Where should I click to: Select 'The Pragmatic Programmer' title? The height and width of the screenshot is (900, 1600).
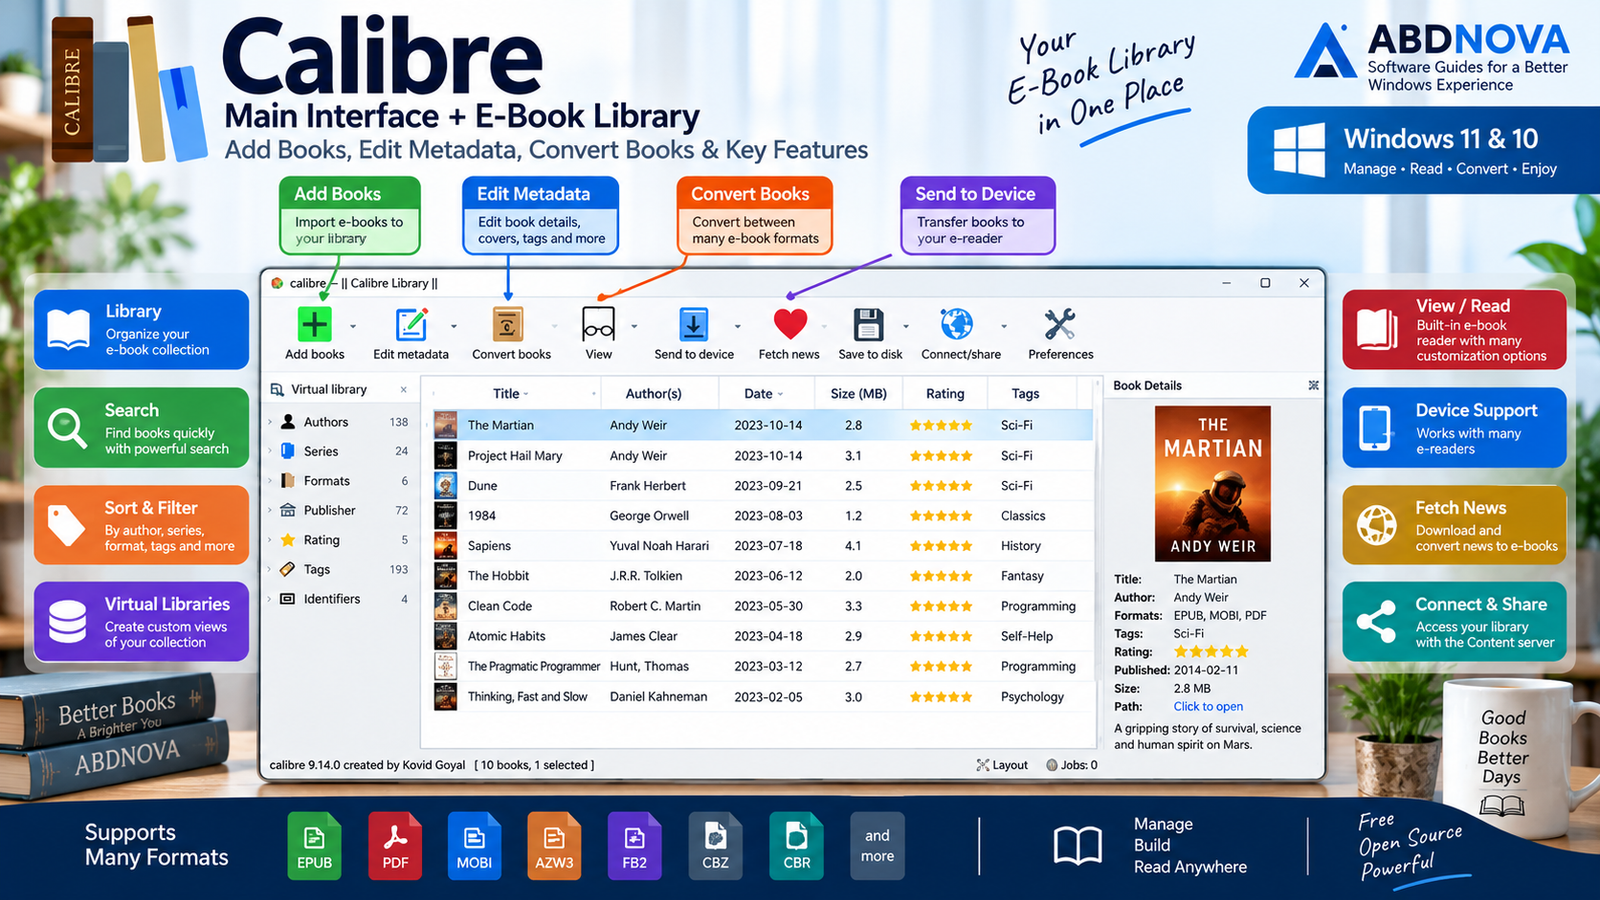(x=534, y=666)
